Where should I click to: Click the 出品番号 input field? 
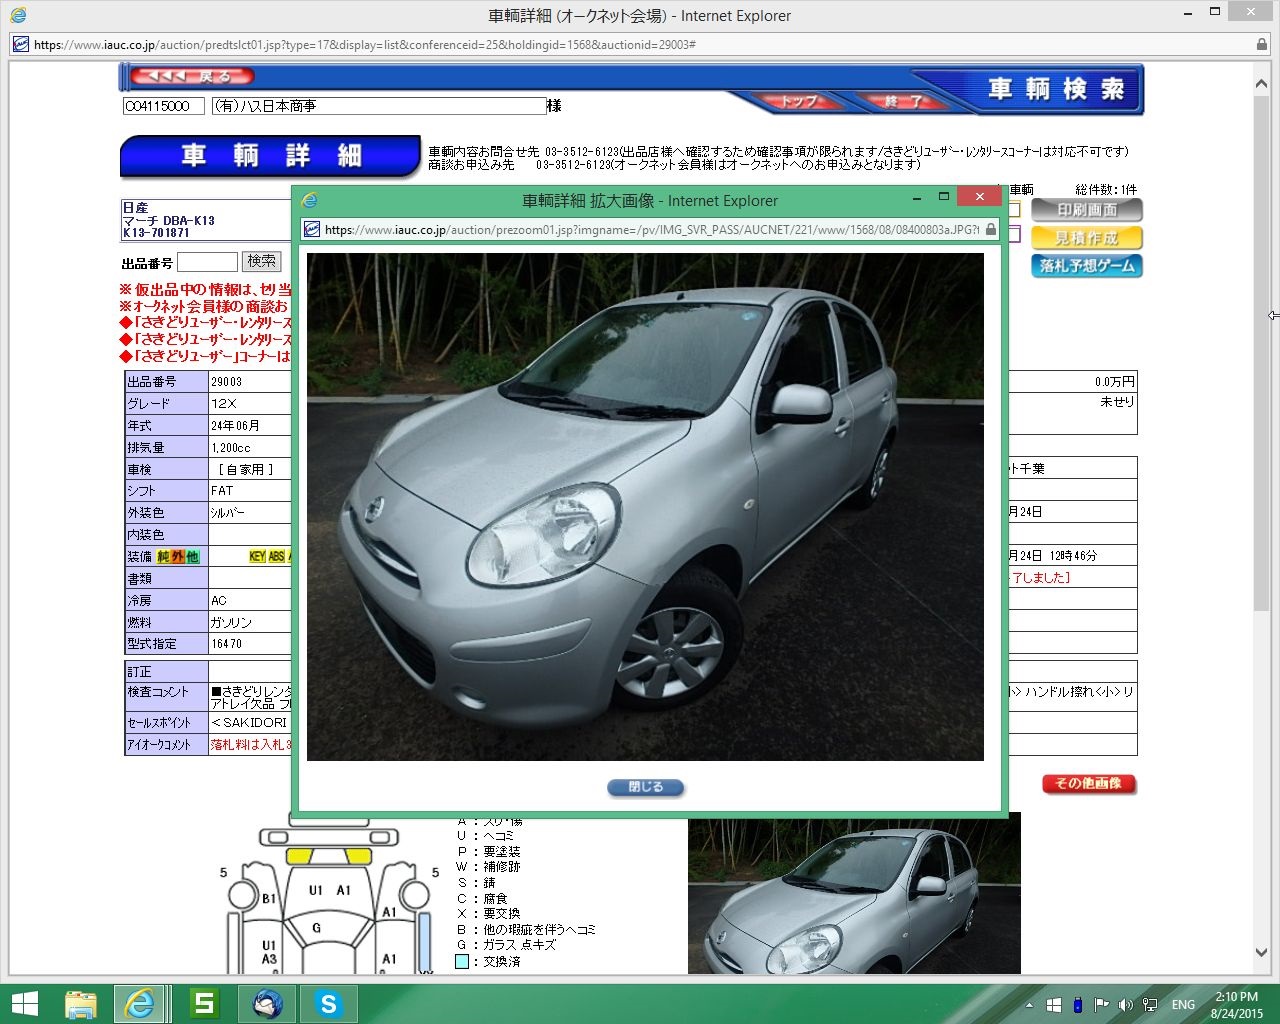207,262
